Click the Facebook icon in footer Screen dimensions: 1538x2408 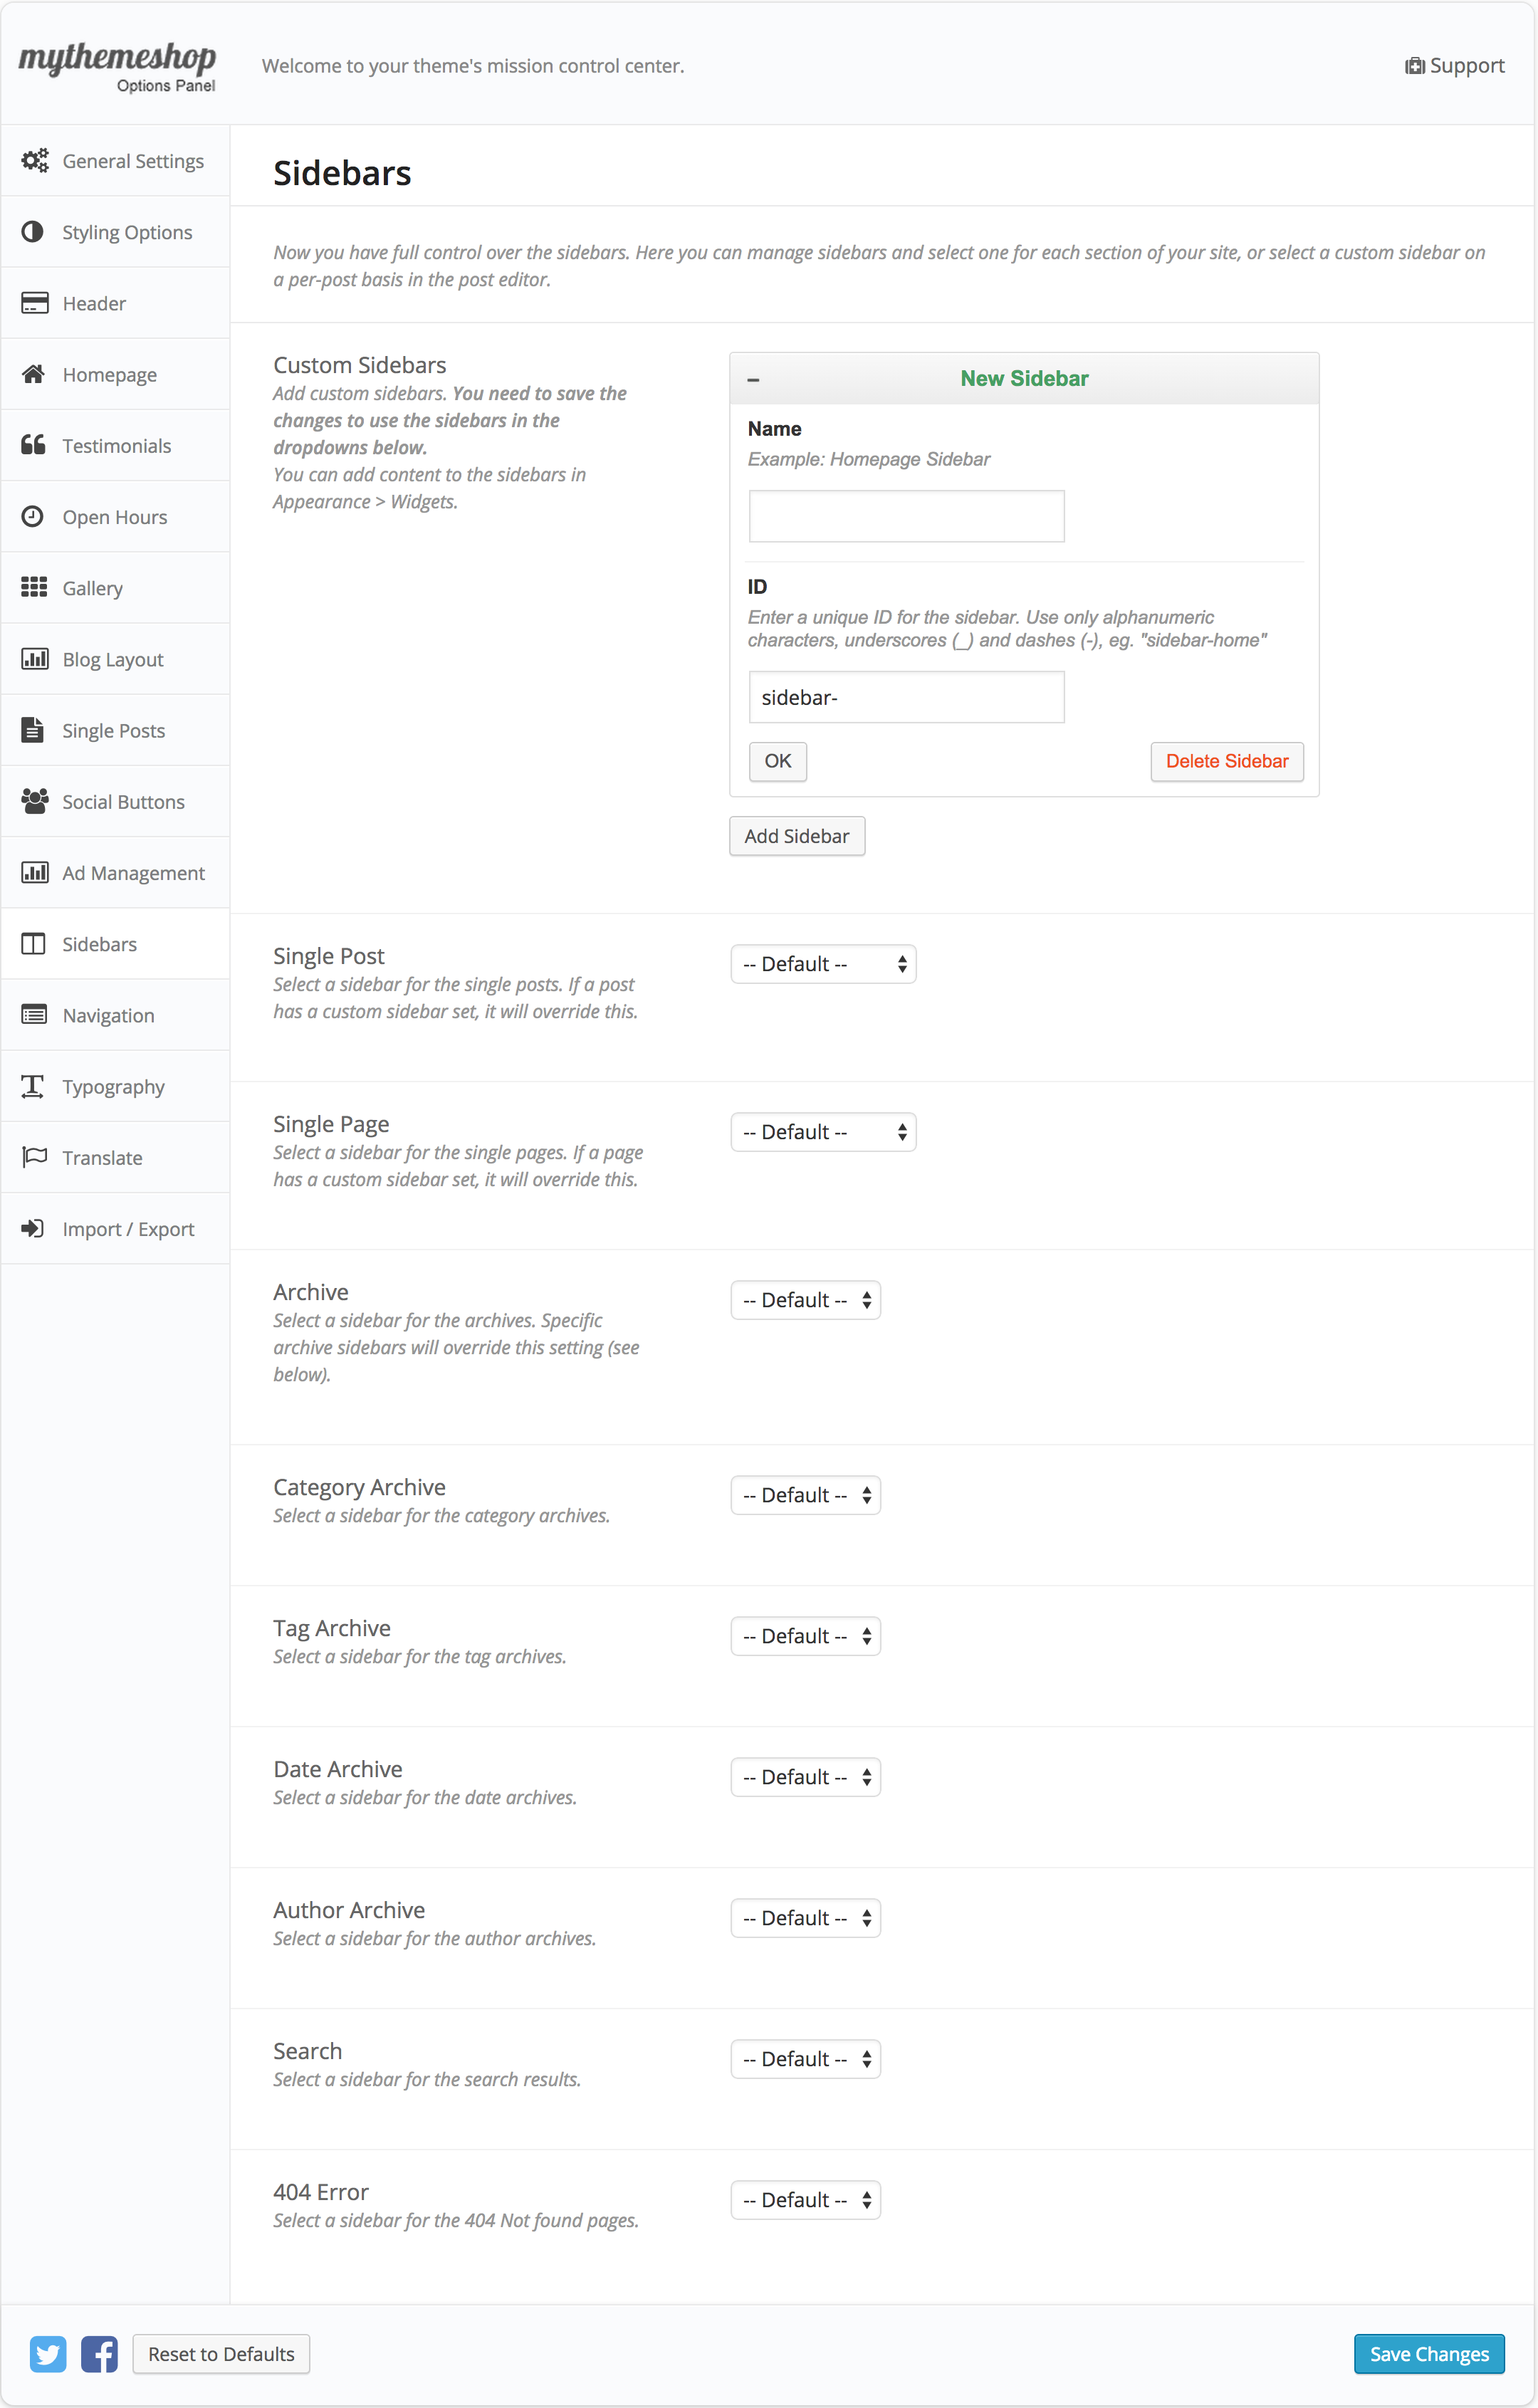(99, 2353)
